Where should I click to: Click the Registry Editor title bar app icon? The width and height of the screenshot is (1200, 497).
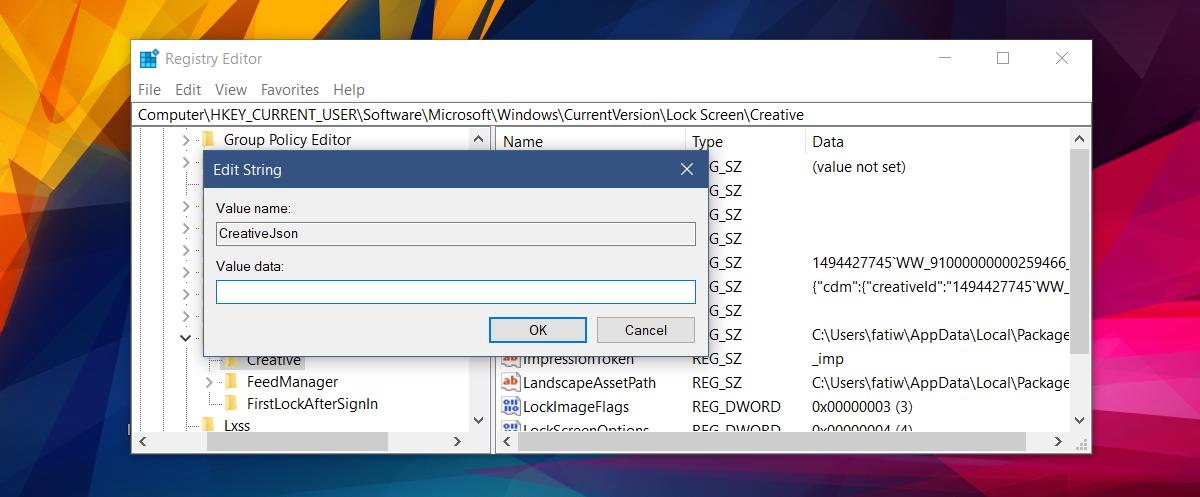coord(149,58)
